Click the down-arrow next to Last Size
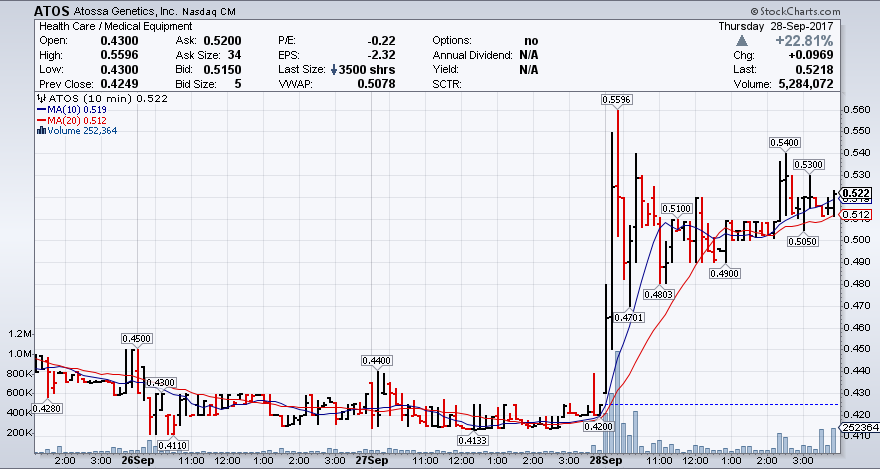880x469 pixels. [x=333, y=70]
